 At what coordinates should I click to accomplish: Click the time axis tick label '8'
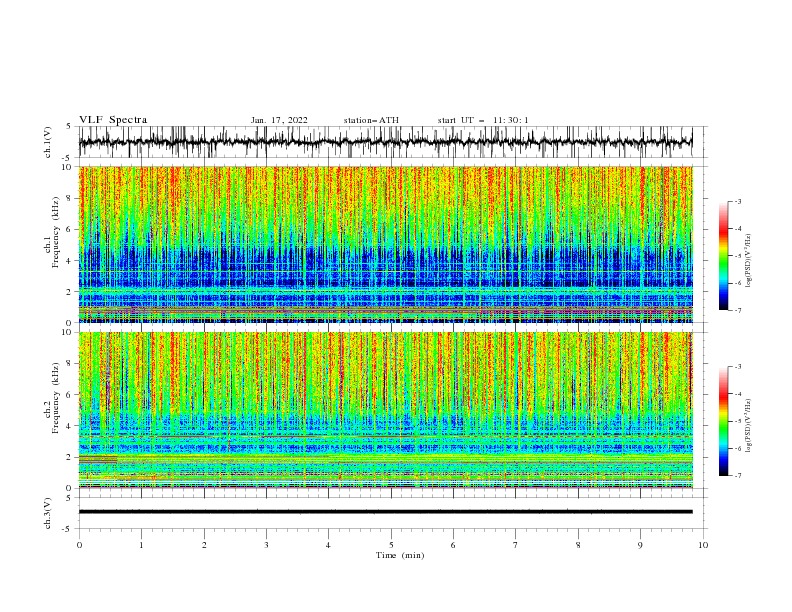(578, 545)
